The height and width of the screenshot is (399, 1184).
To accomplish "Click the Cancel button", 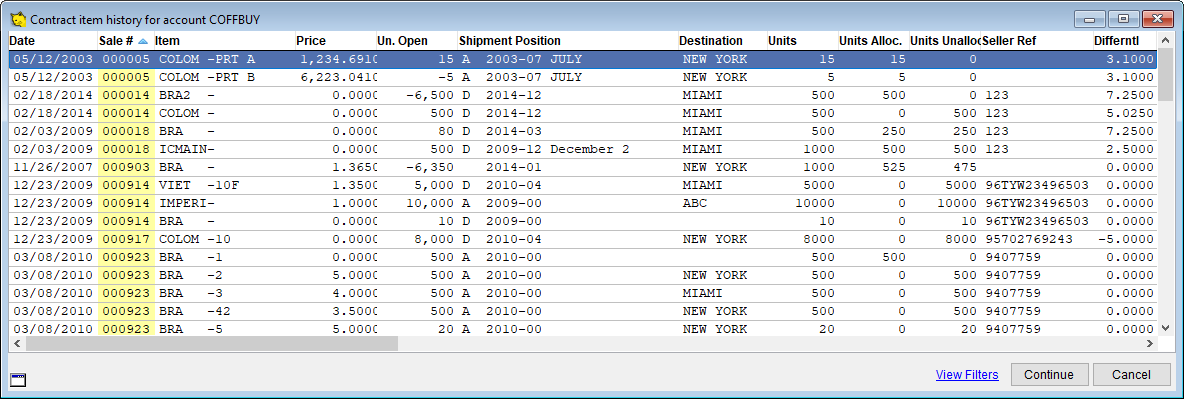I will pos(1131,375).
